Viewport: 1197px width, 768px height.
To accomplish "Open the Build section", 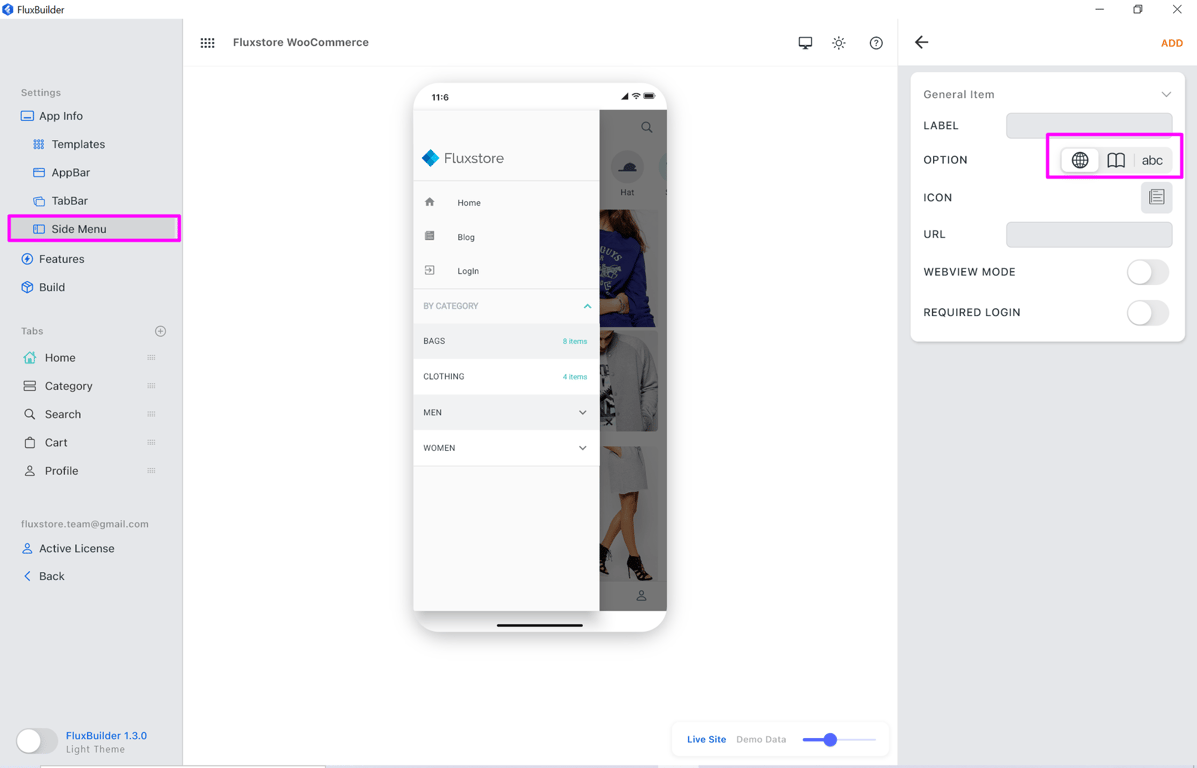I will click(x=43, y=287).
